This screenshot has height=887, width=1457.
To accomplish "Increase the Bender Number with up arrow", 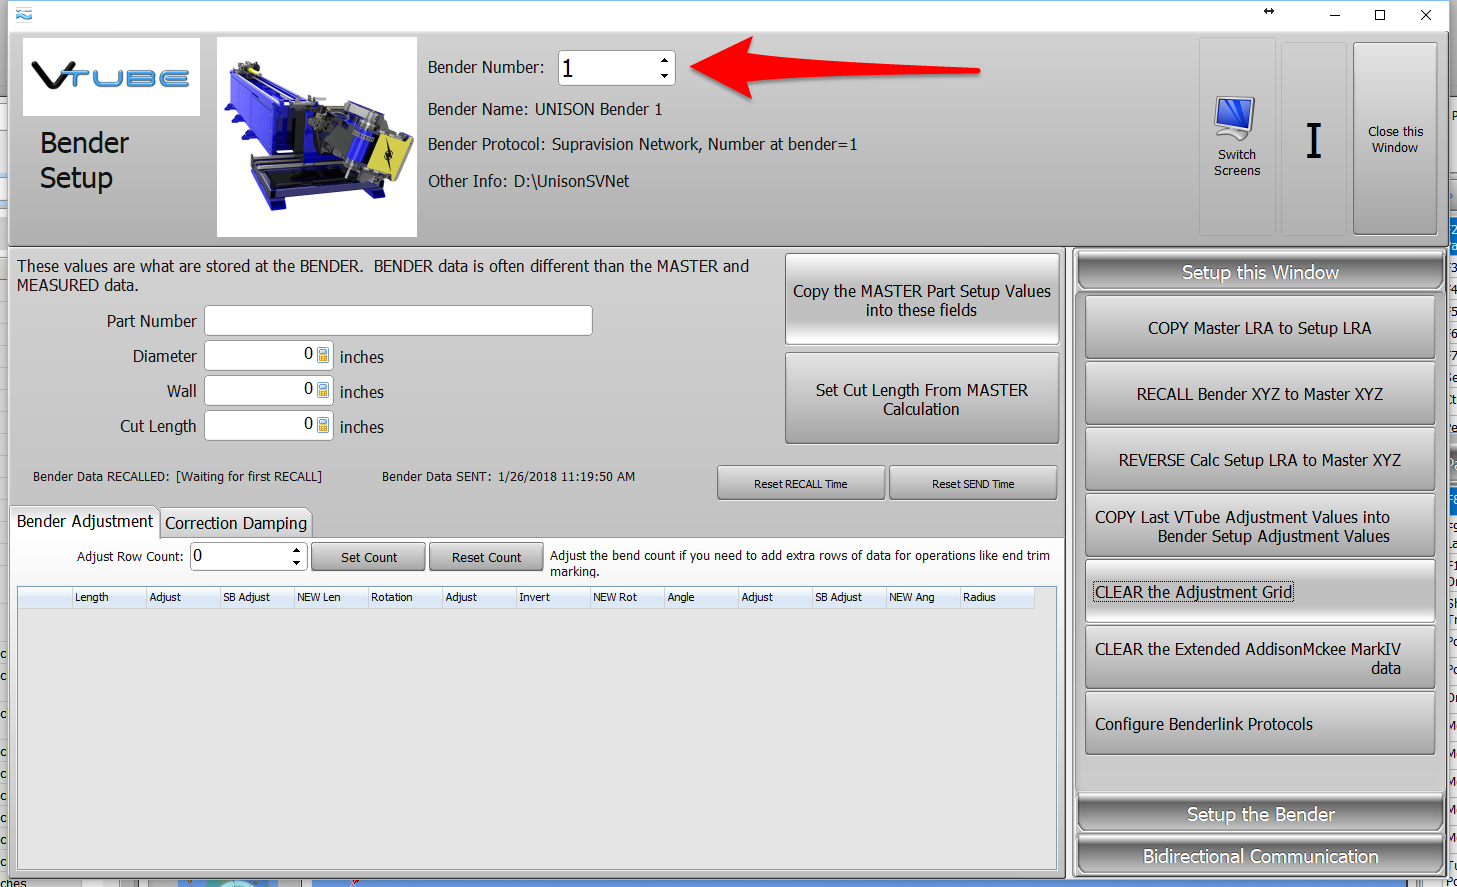I will click(664, 60).
